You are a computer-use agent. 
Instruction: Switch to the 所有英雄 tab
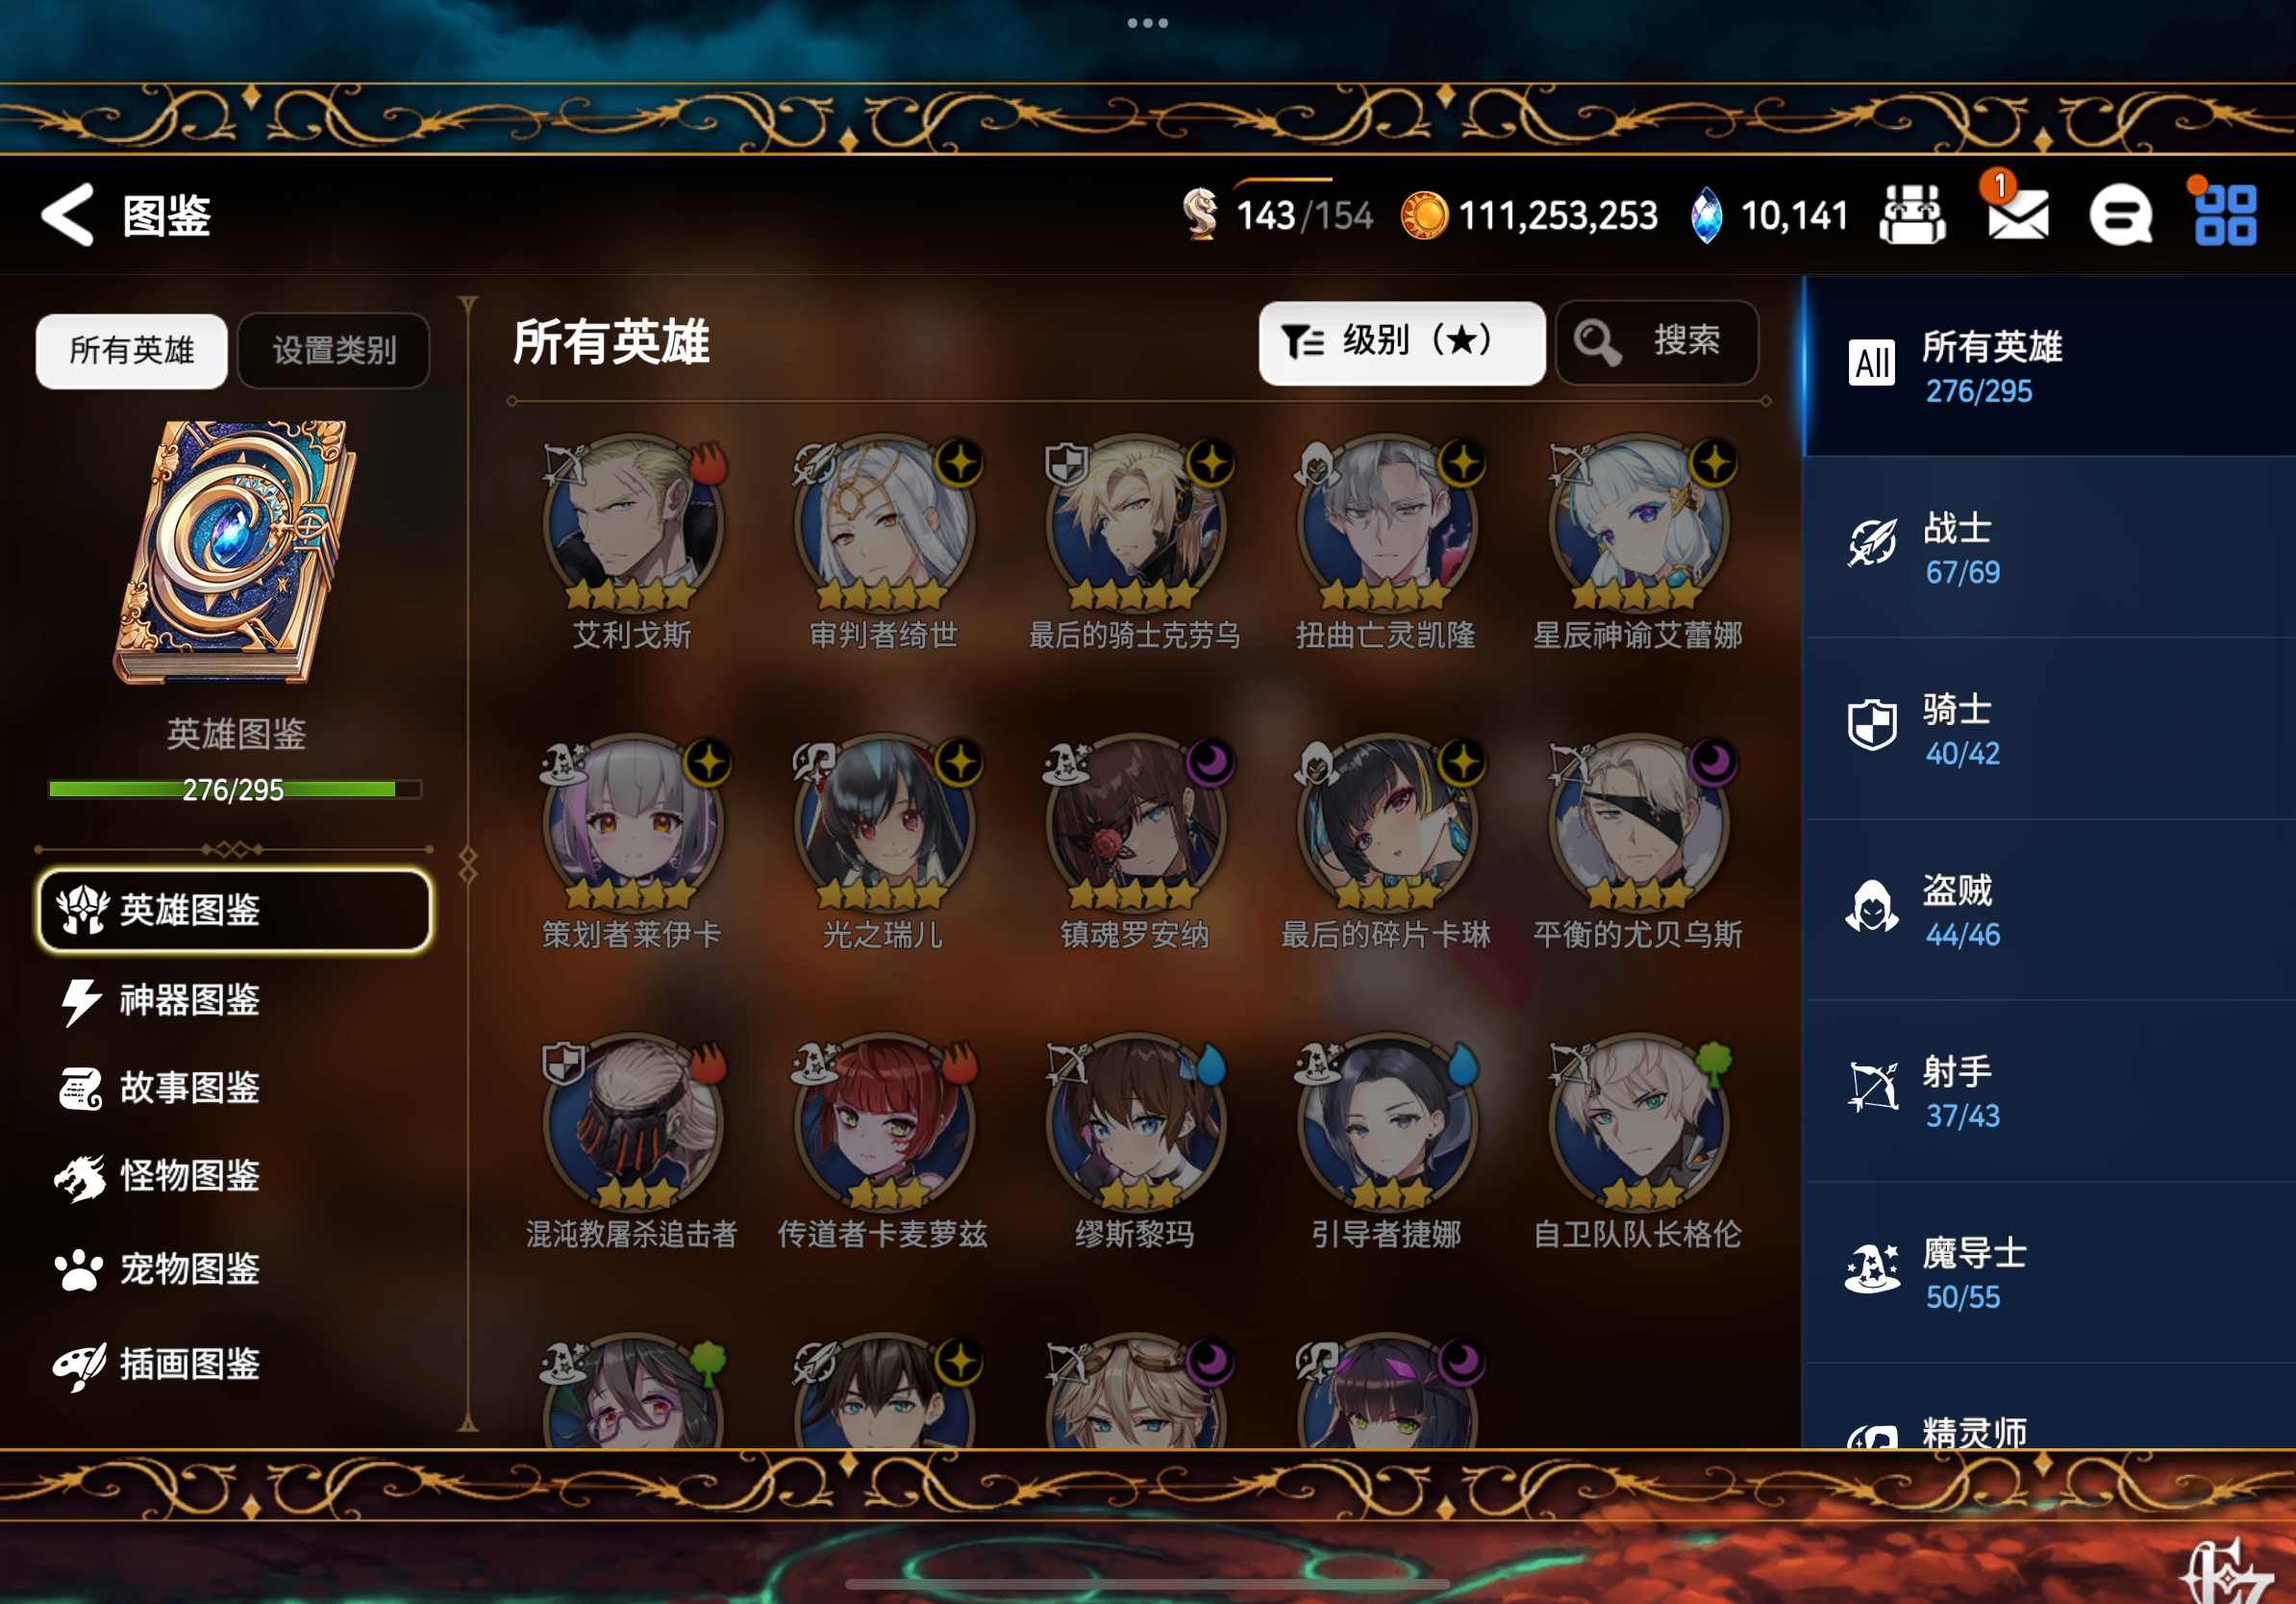(132, 351)
